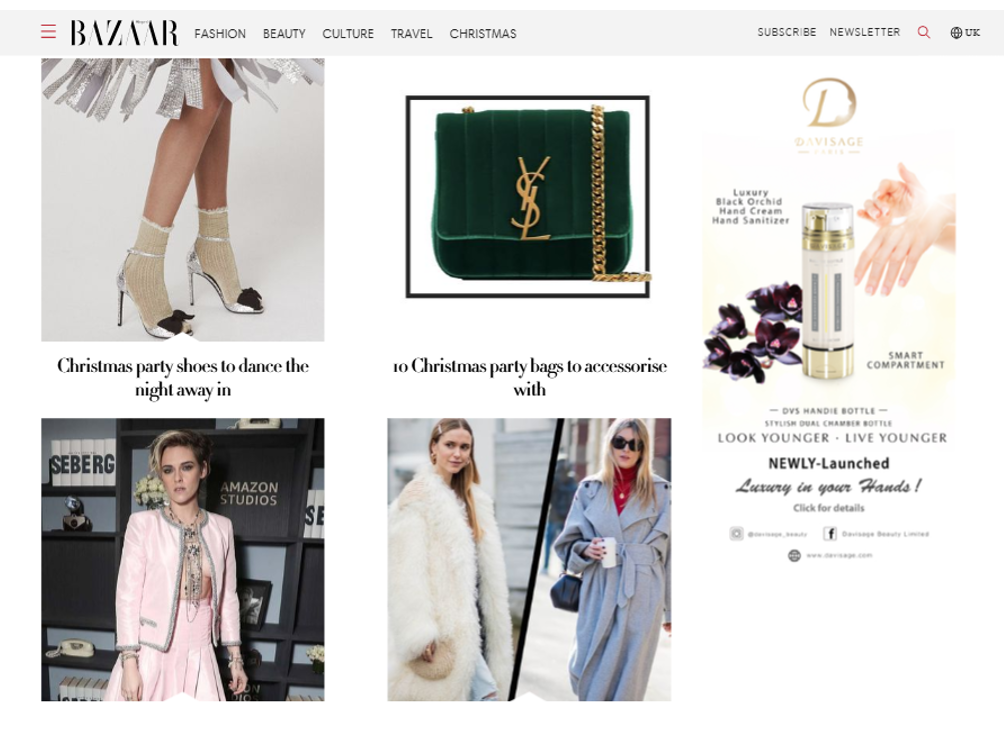Image resolution: width=1004 pixels, height=743 pixels.
Task: Click the green YSL bag image
Action: click(529, 197)
